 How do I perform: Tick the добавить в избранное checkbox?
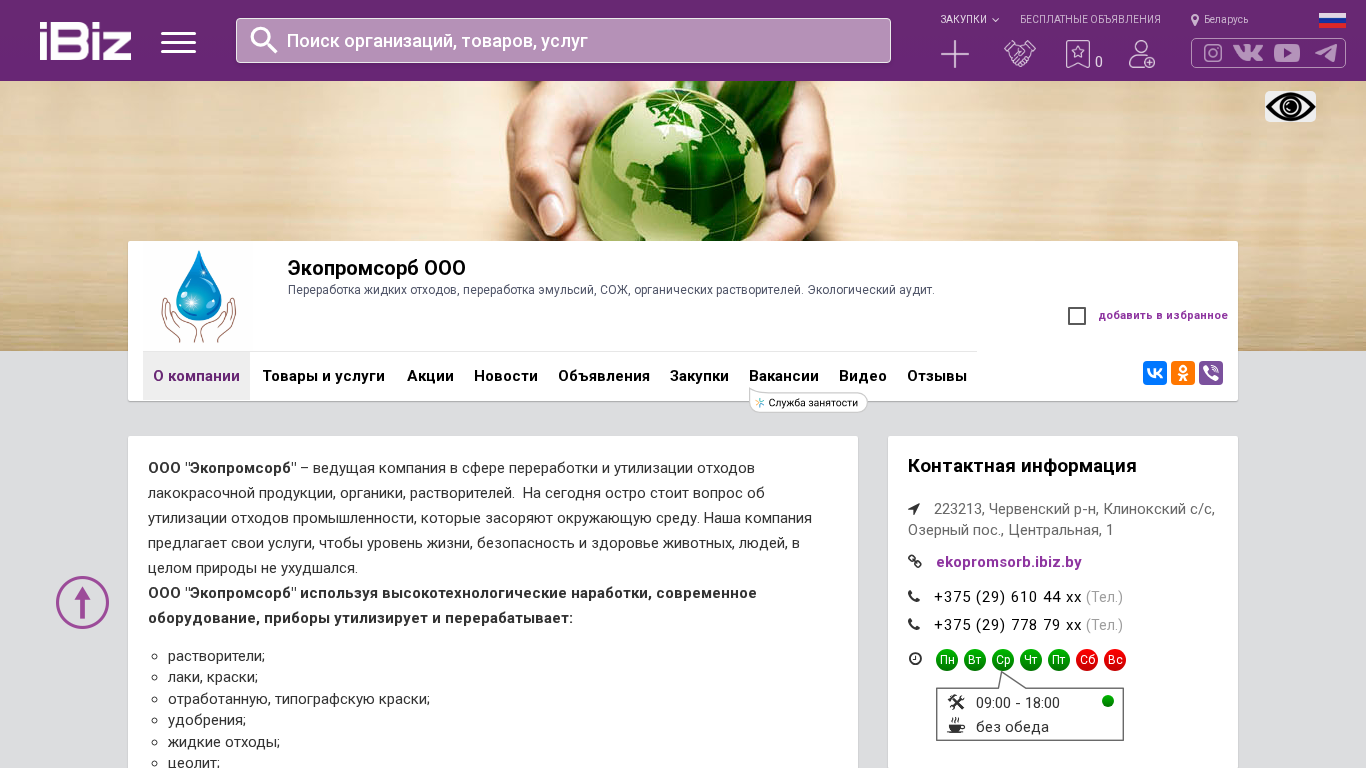click(1077, 316)
